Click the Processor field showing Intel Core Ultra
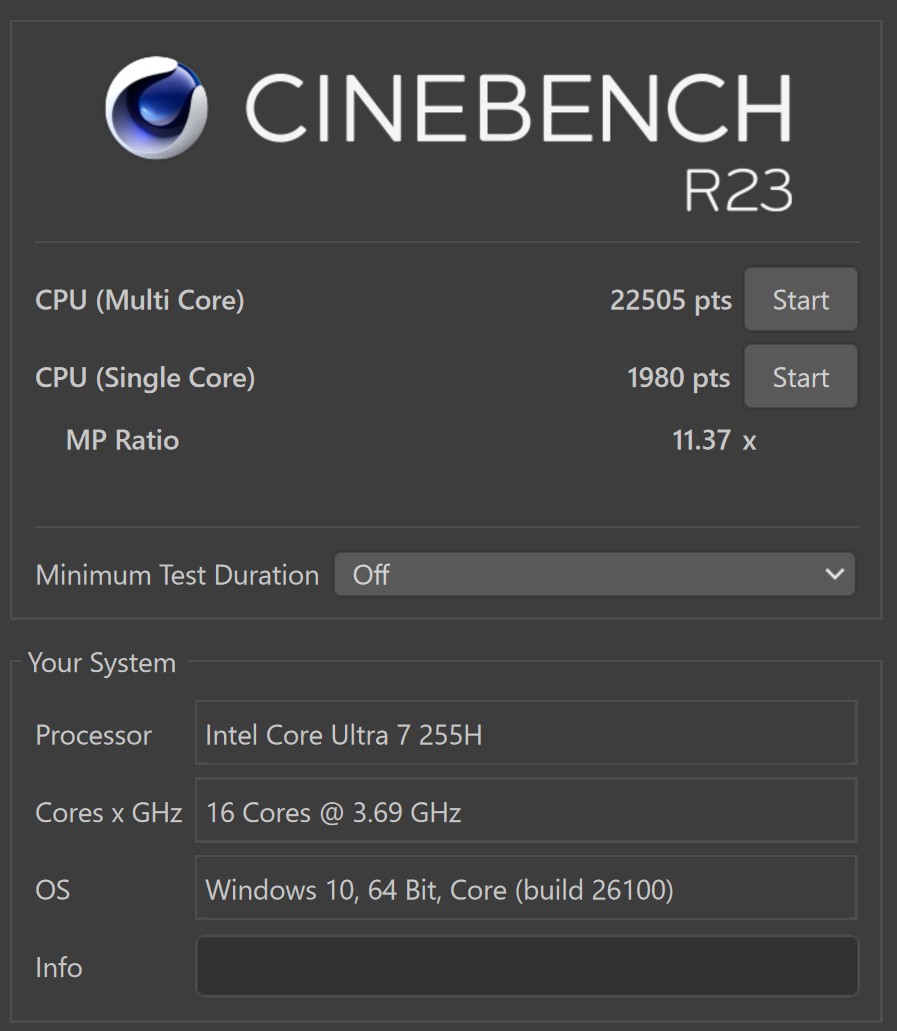897x1031 pixels. (526, 733)
